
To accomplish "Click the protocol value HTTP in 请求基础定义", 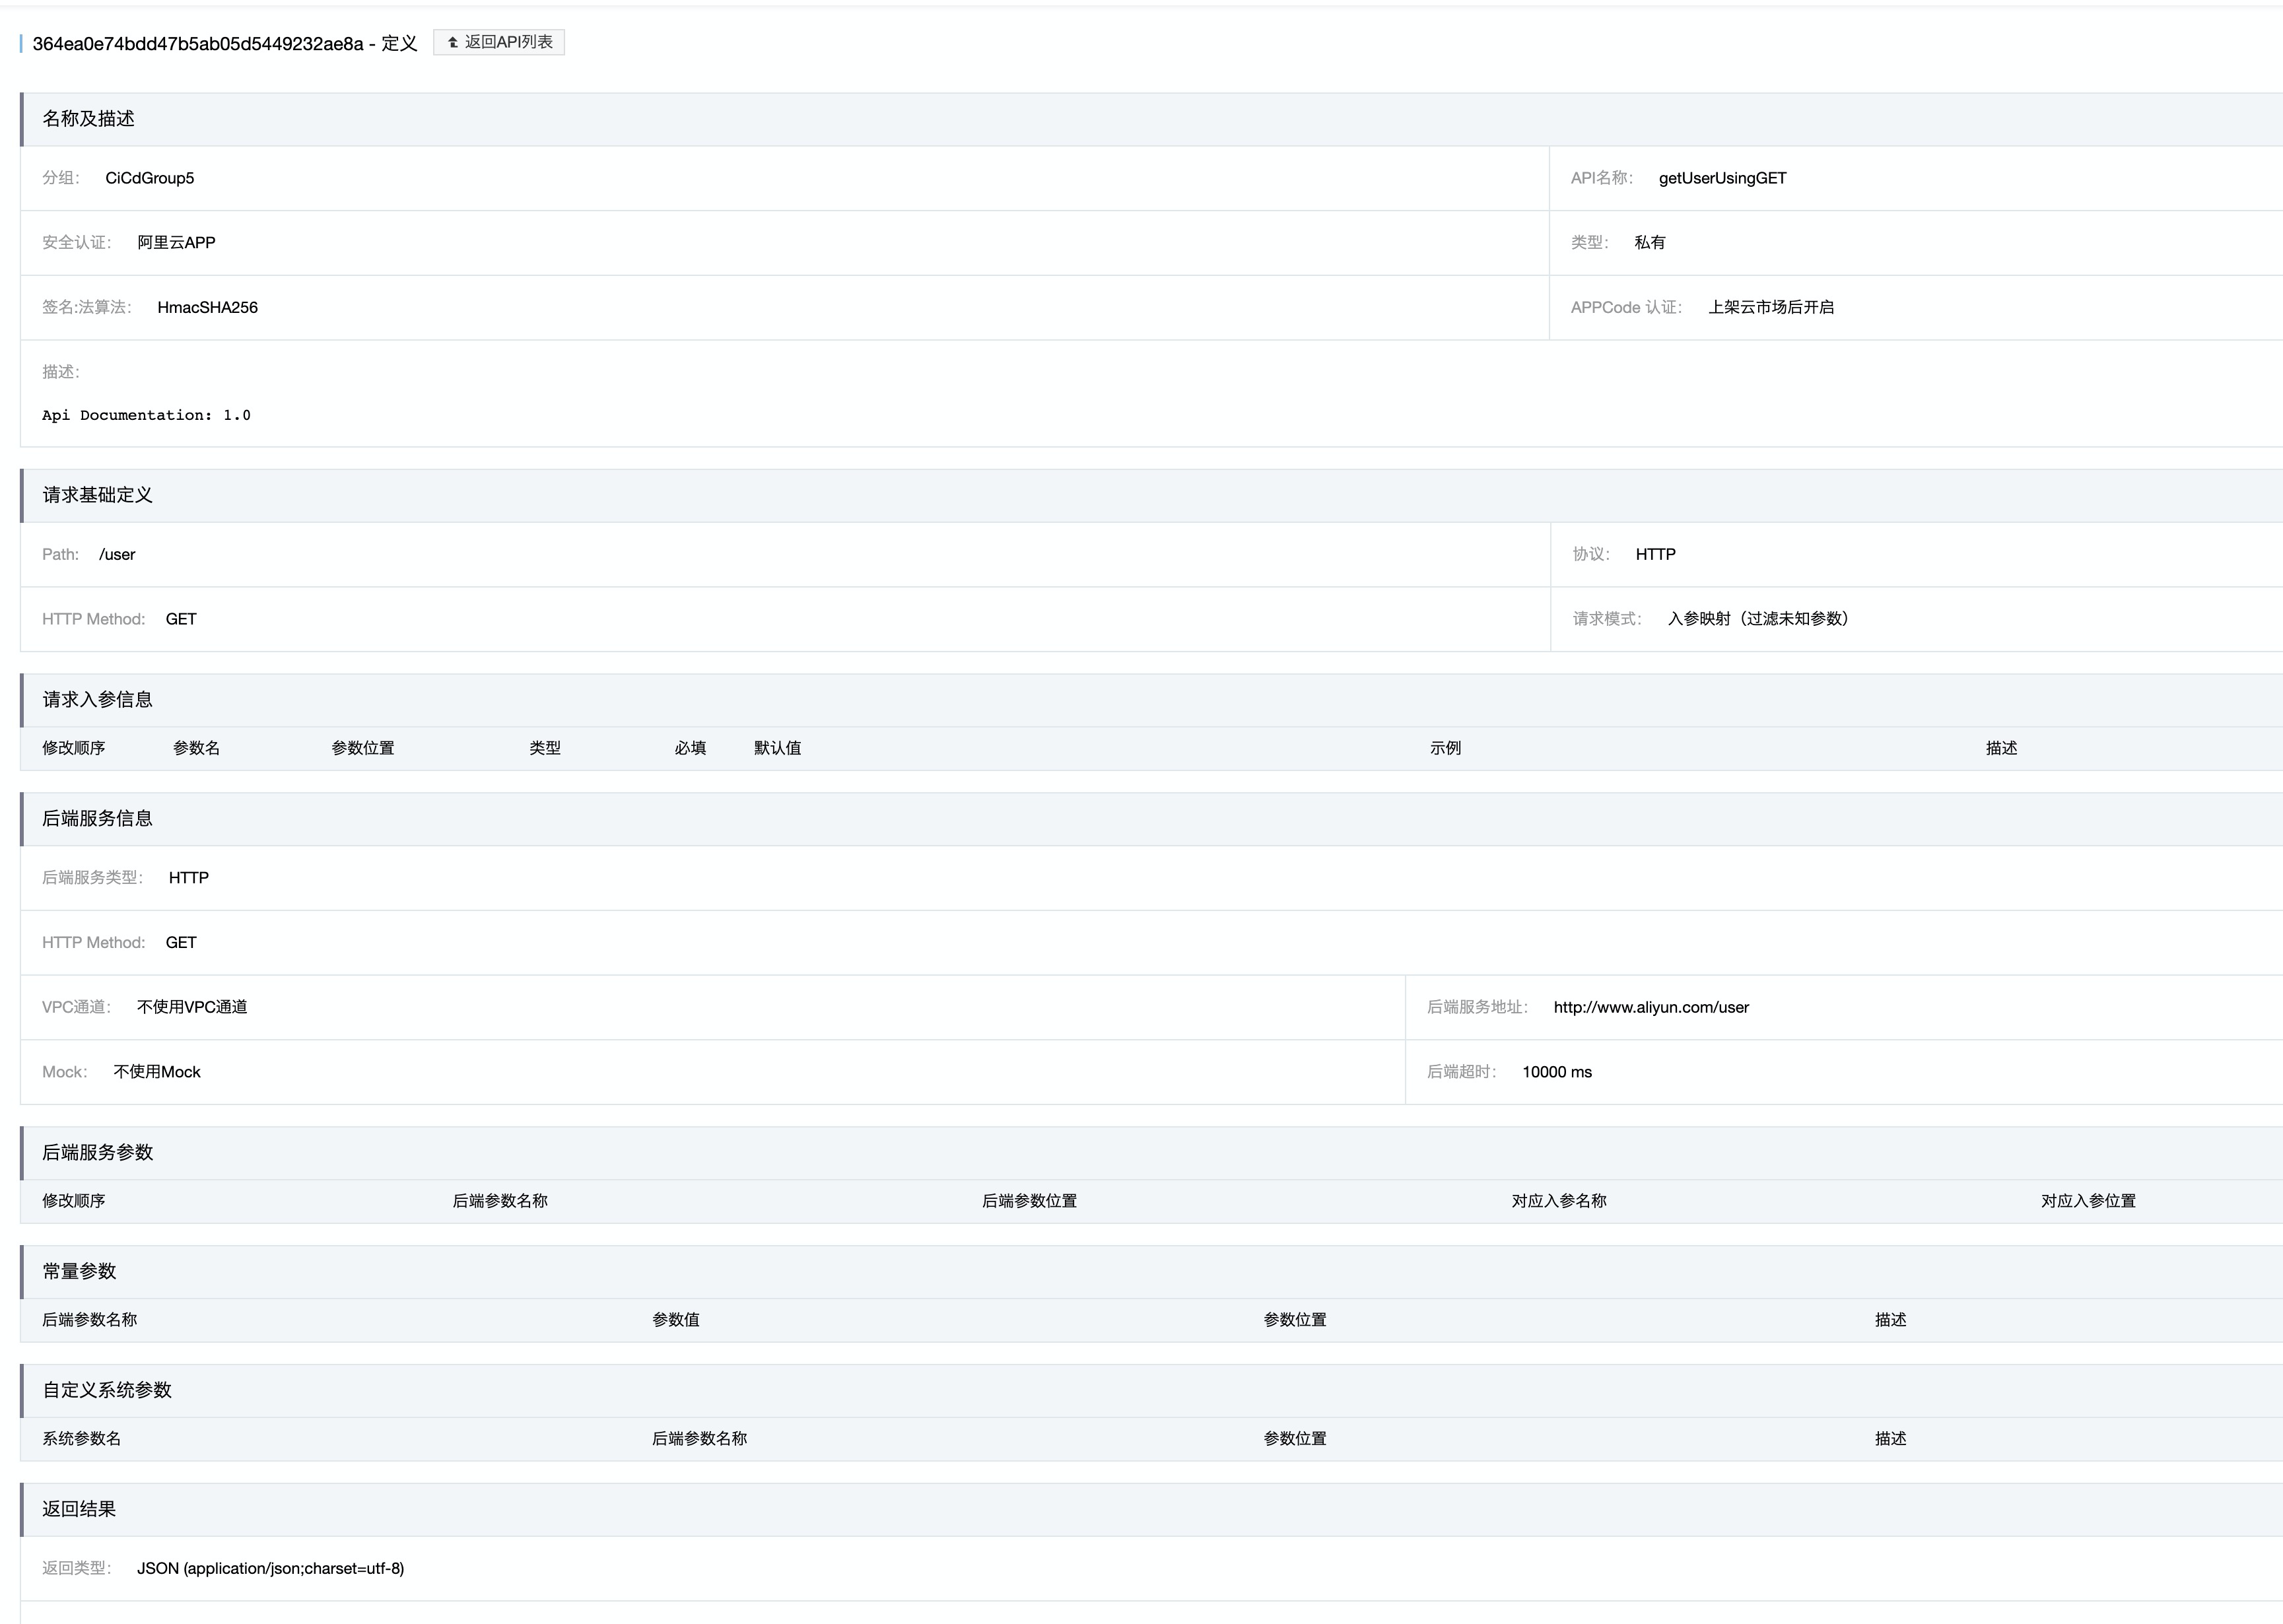I will pos(1655,554).
